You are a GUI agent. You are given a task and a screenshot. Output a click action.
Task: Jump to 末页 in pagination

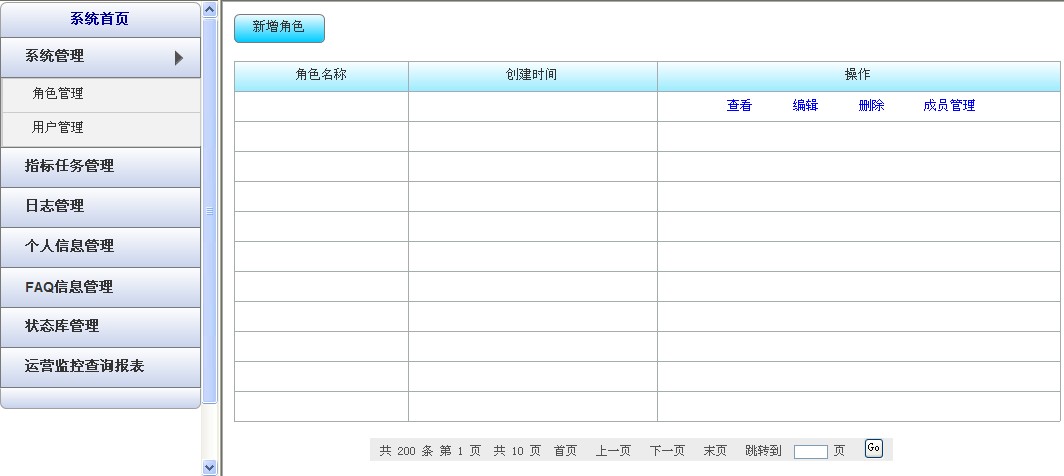tap(715, 451)
